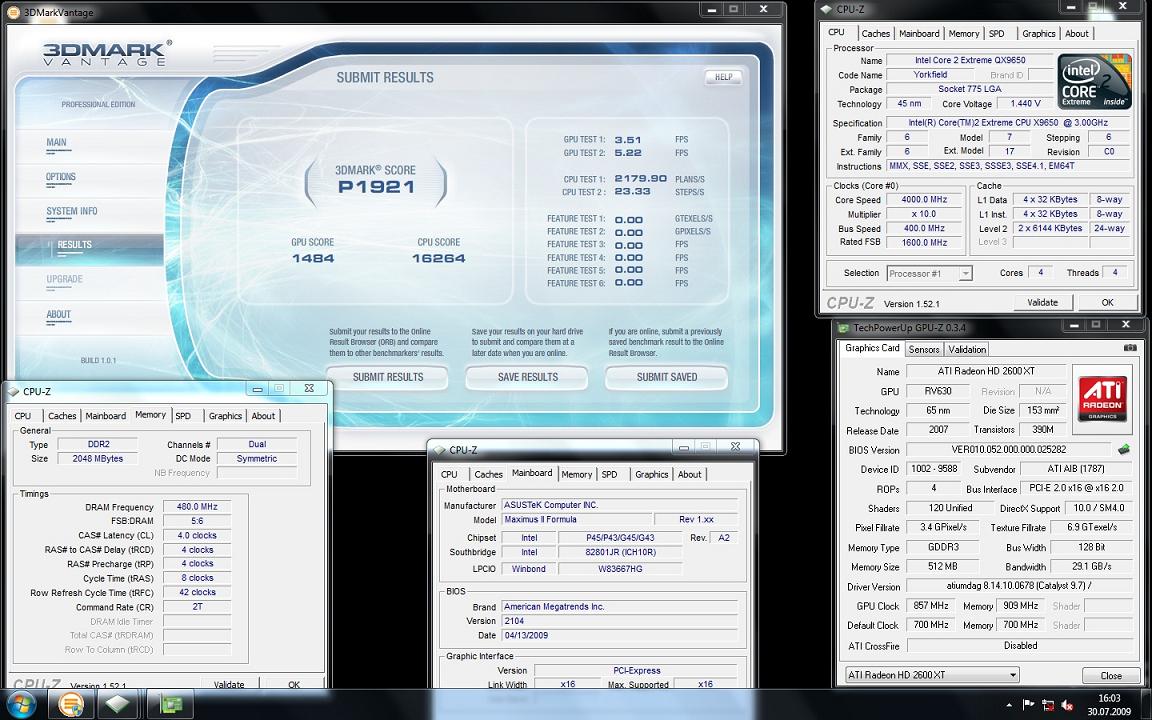1152x720 pixels.
Task: Click the GPU score value 1484
Action: [313, 258]
